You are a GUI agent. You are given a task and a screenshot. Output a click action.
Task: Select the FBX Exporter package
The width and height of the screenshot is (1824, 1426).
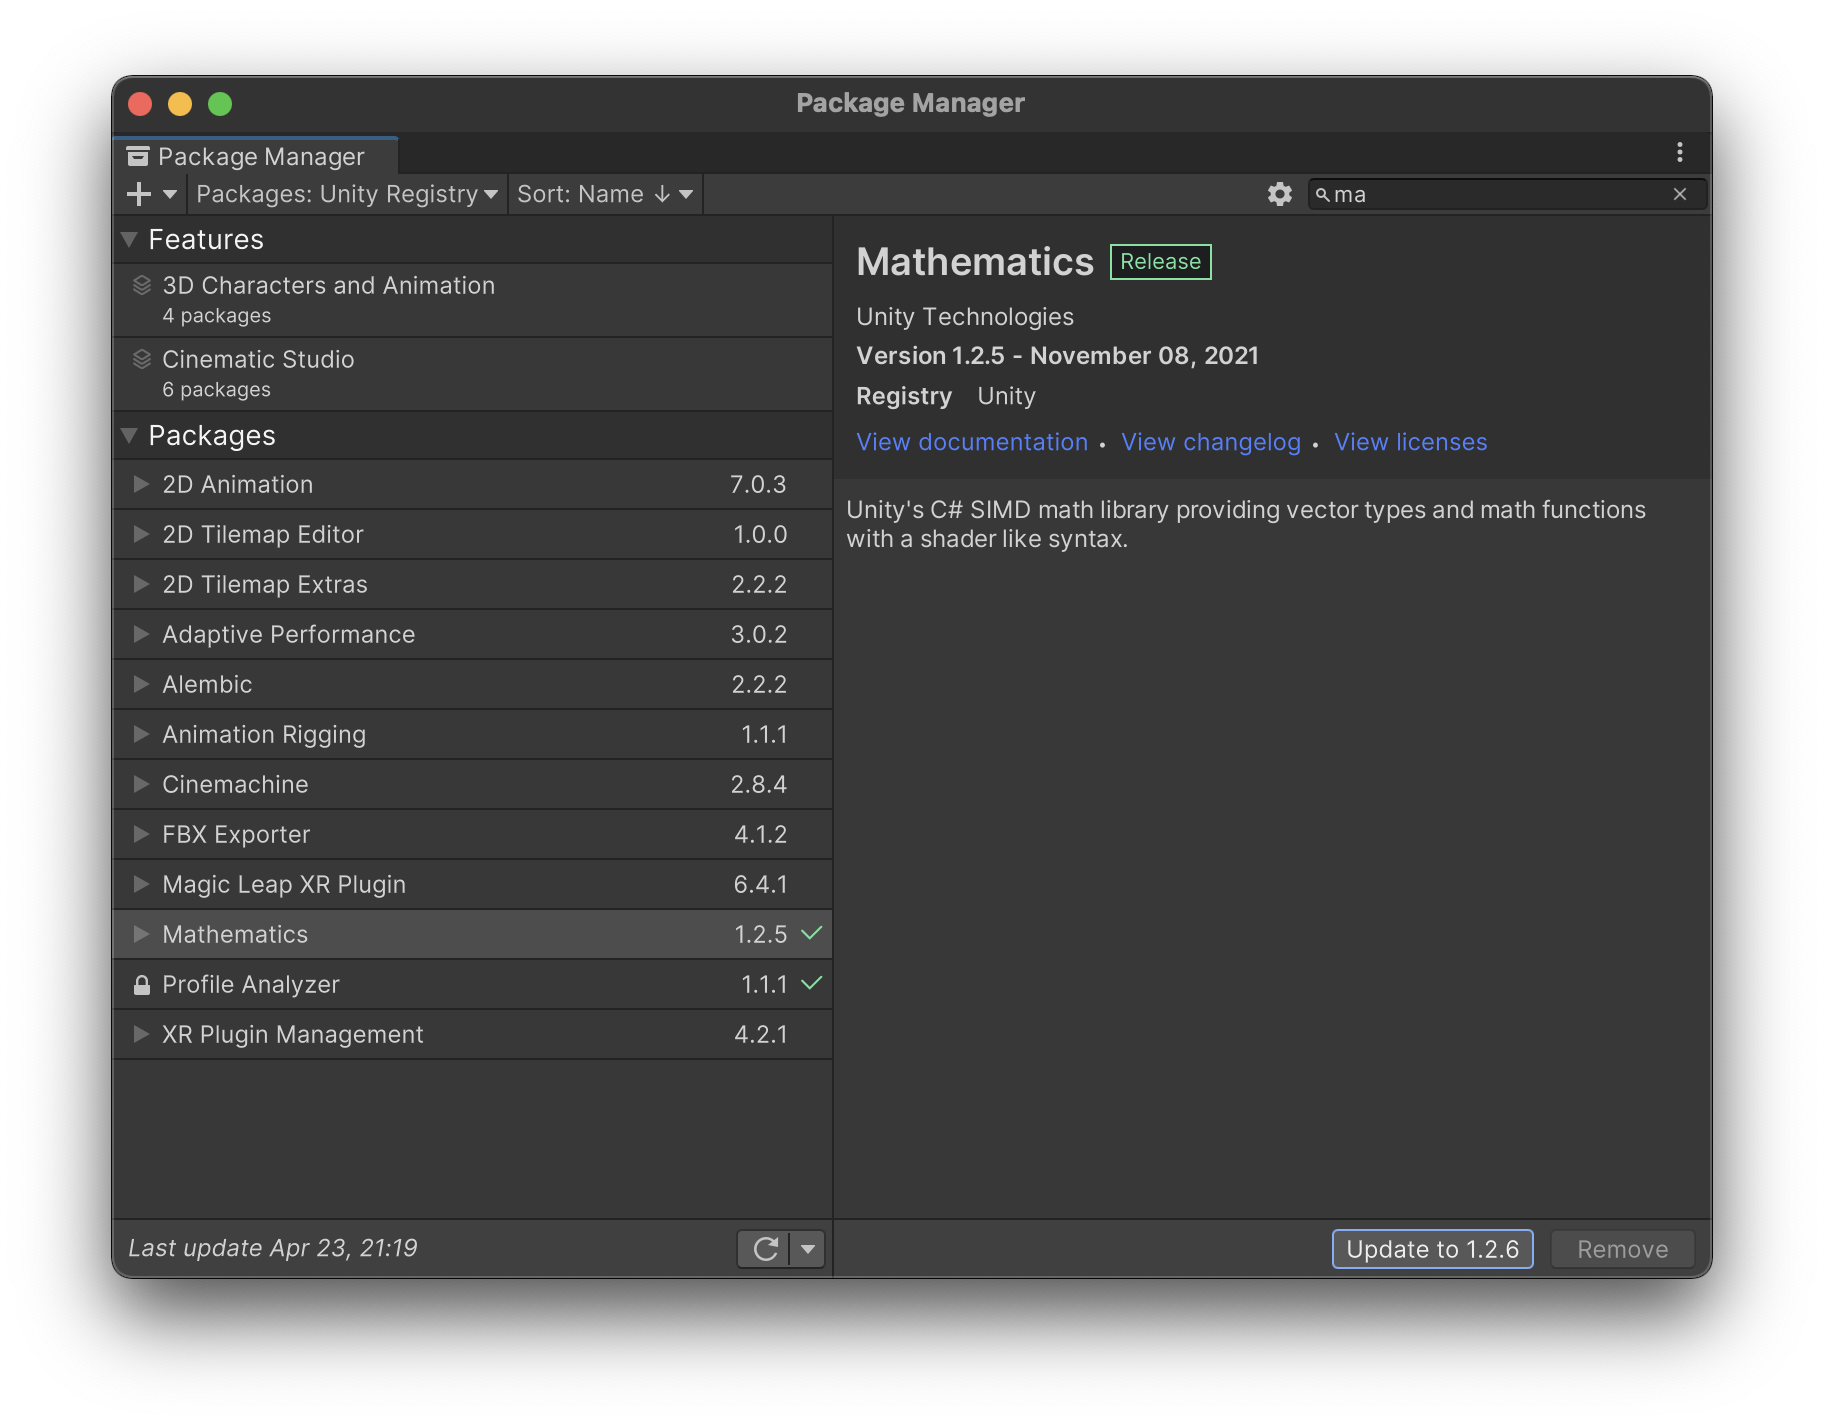pos(473,834)
